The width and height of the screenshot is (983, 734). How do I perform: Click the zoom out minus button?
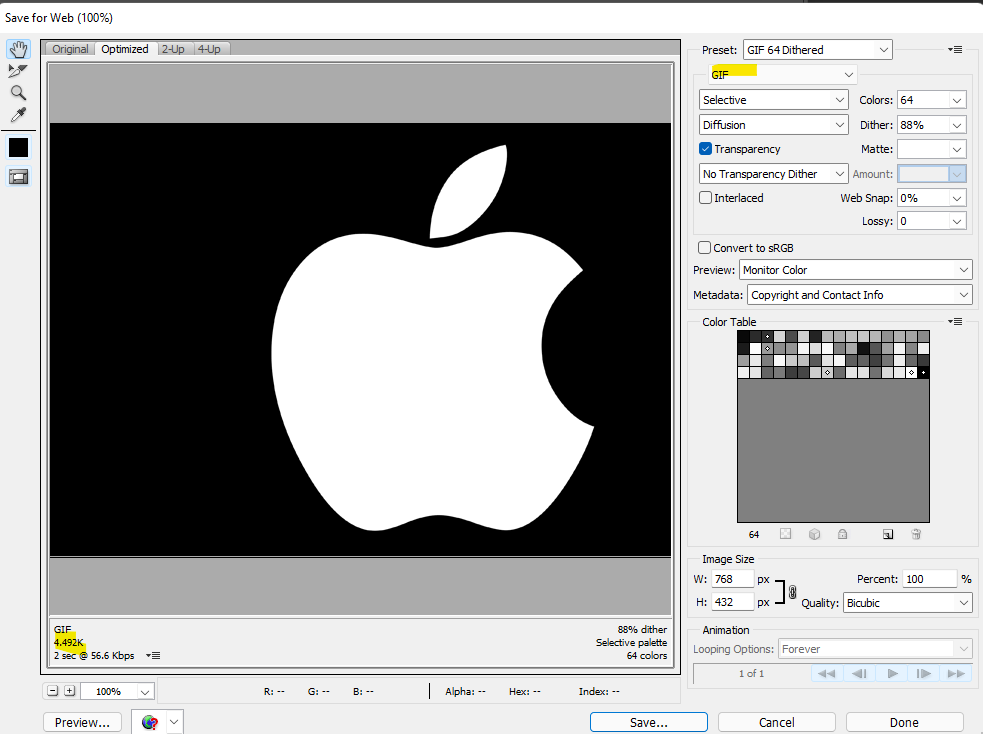pyautogui.click(x=53, y=691)
